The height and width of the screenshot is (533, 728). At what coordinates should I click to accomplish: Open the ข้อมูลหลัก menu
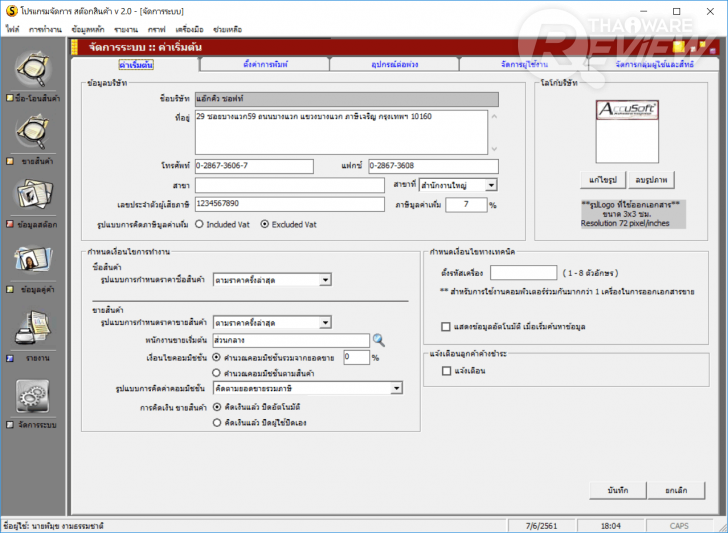(88, 29)
